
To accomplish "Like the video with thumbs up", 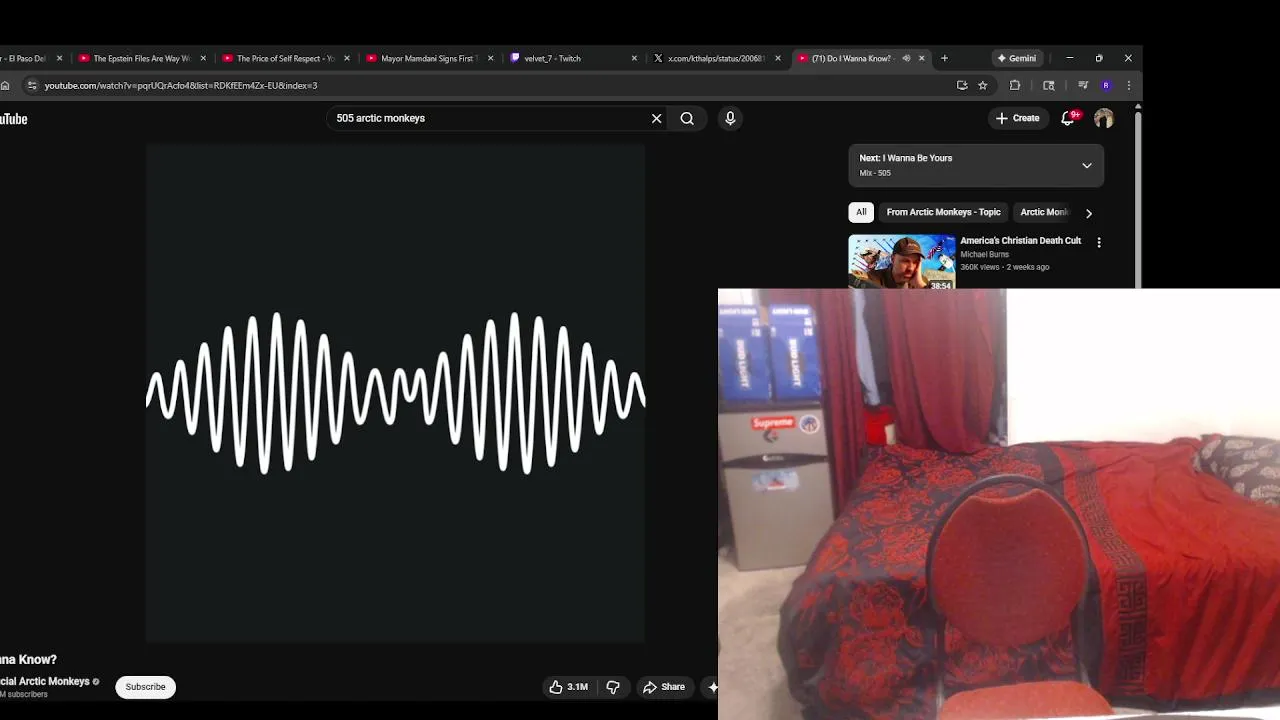I will tap(568, 687).
